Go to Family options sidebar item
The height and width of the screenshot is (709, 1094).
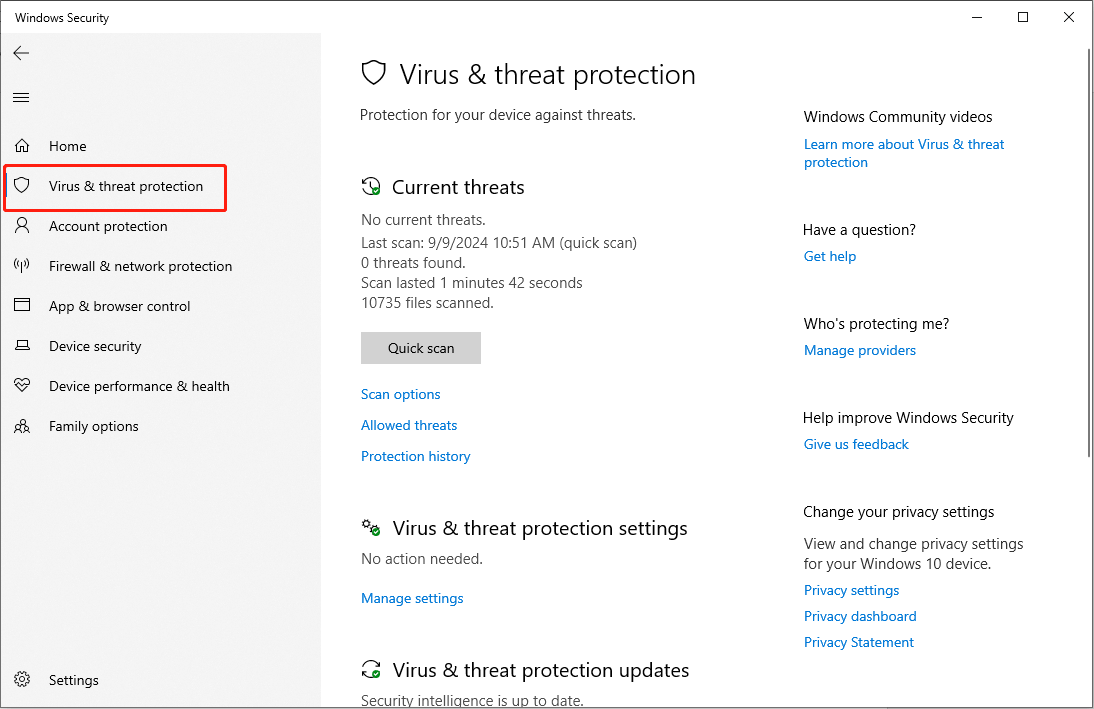(93, 426)
